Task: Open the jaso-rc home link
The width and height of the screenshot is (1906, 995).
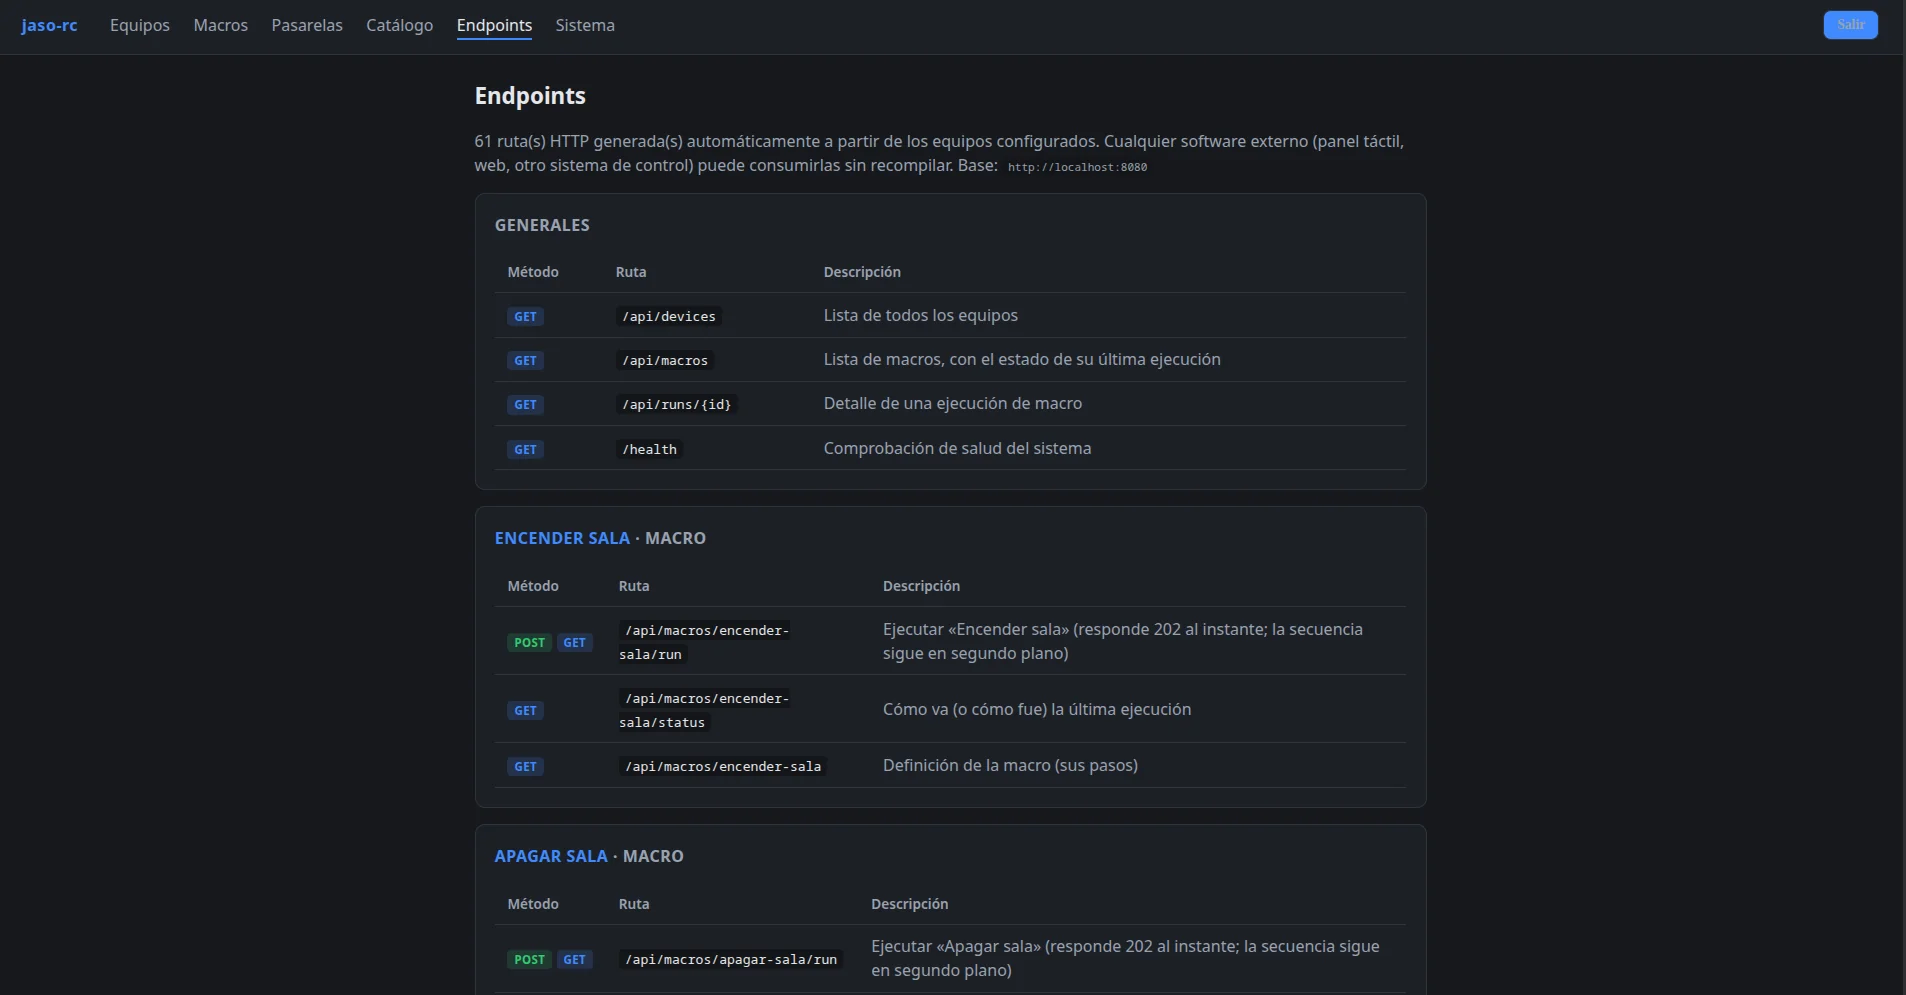Action: pos(49,25)
